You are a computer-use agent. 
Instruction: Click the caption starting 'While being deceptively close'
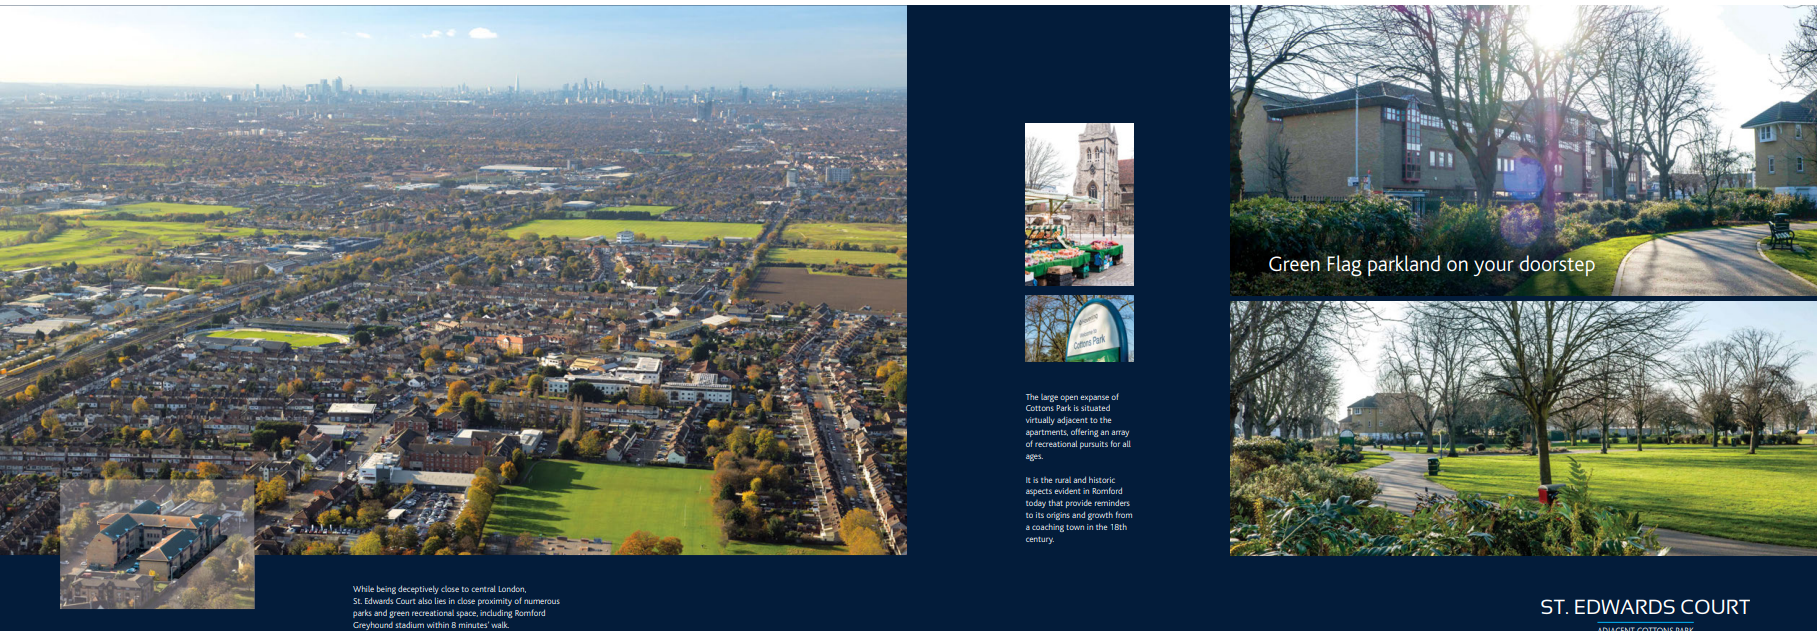pos(456,607)
